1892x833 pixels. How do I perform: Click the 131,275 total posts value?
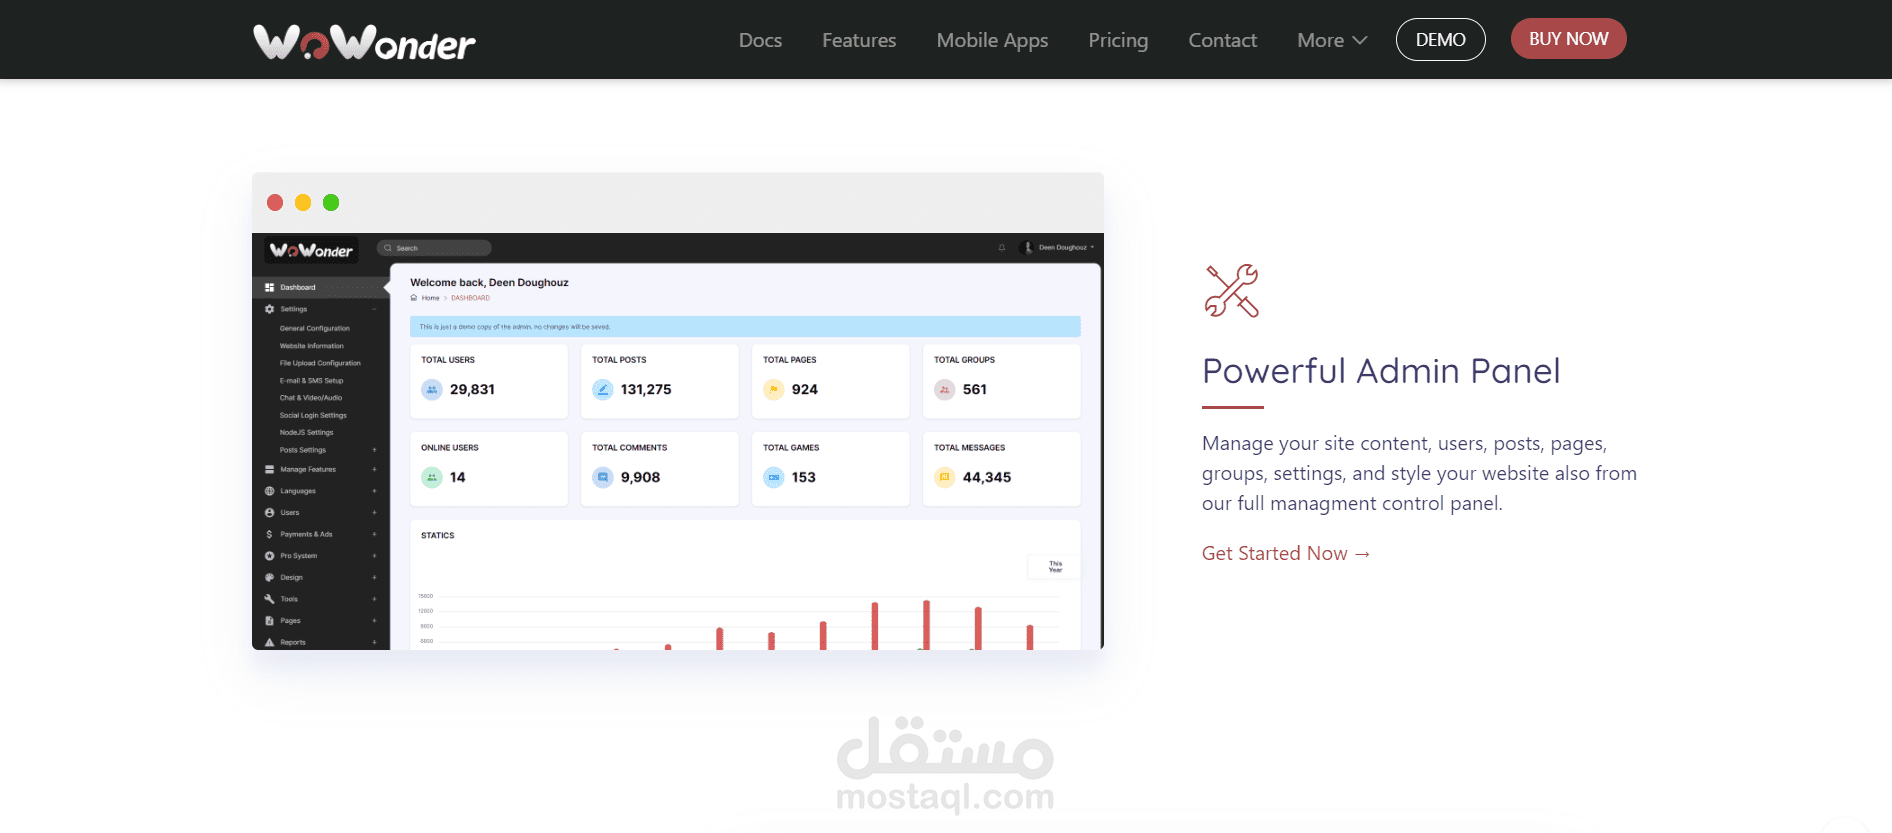point(646,390)
